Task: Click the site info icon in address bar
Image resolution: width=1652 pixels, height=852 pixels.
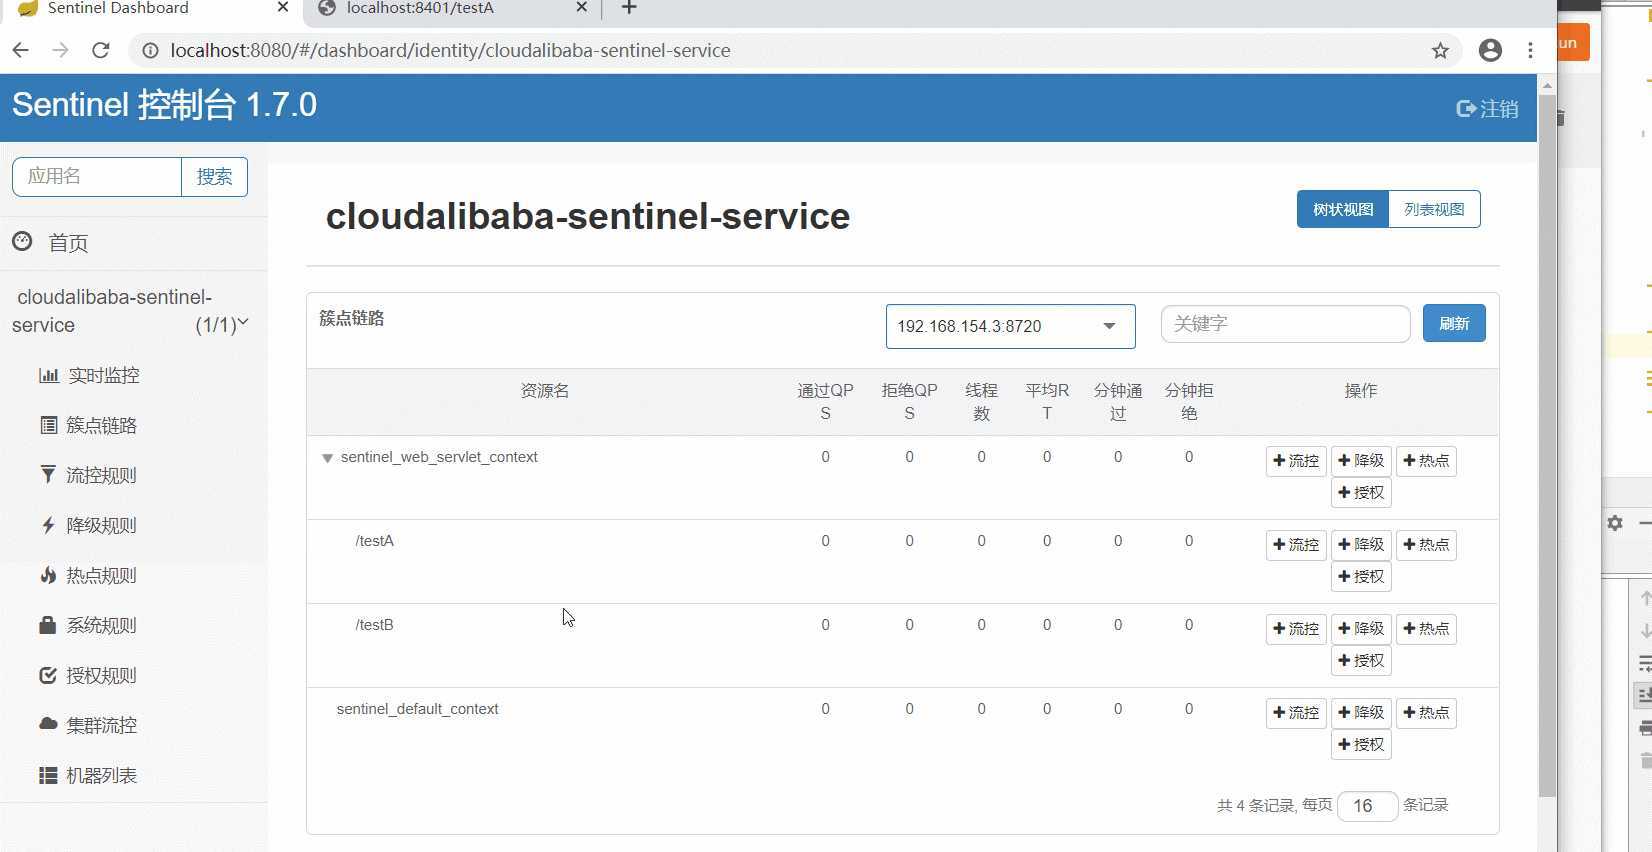Action: pyautogui.click(x=150, y=50)
